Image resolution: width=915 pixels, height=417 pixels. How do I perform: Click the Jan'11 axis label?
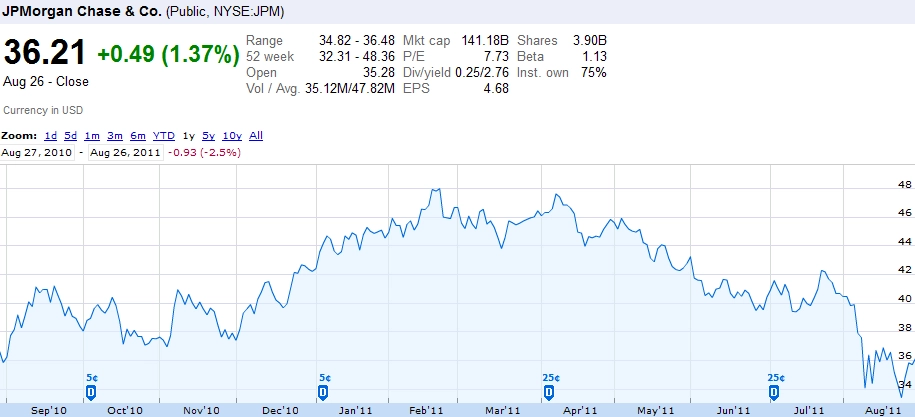[x=356, y=411]
